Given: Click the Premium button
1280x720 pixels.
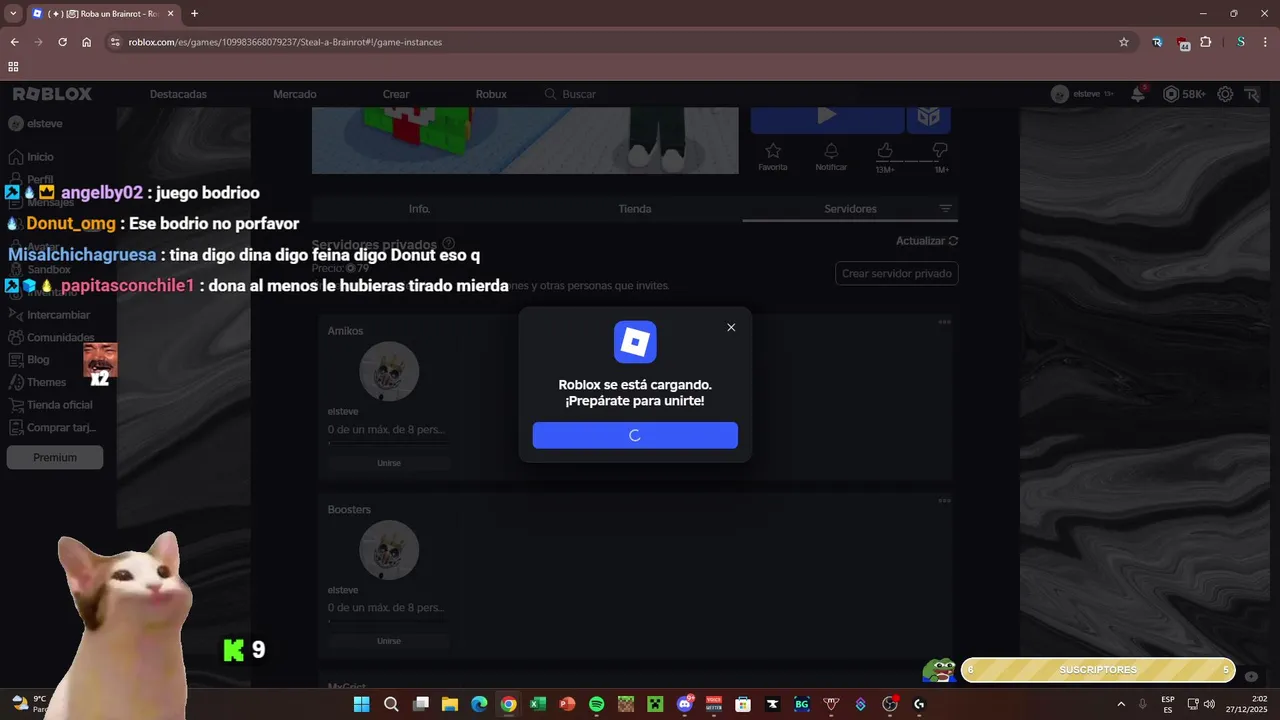Looking at the screenshot, I should click(x=55, y=457).
